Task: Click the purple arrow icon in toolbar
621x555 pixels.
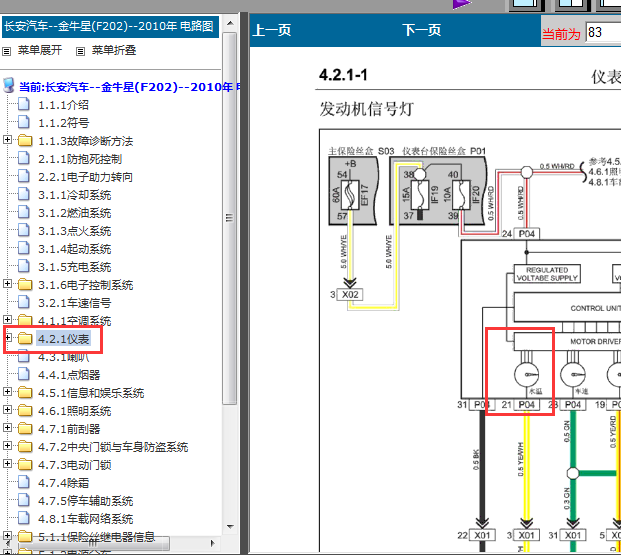Action: point(462,4)
